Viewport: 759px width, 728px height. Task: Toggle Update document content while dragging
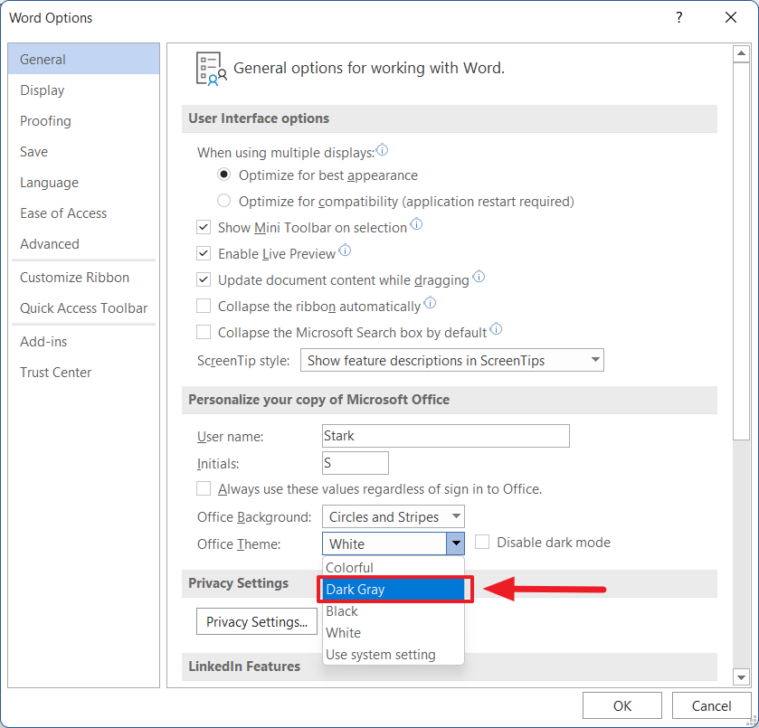click(x=203, y=279)
